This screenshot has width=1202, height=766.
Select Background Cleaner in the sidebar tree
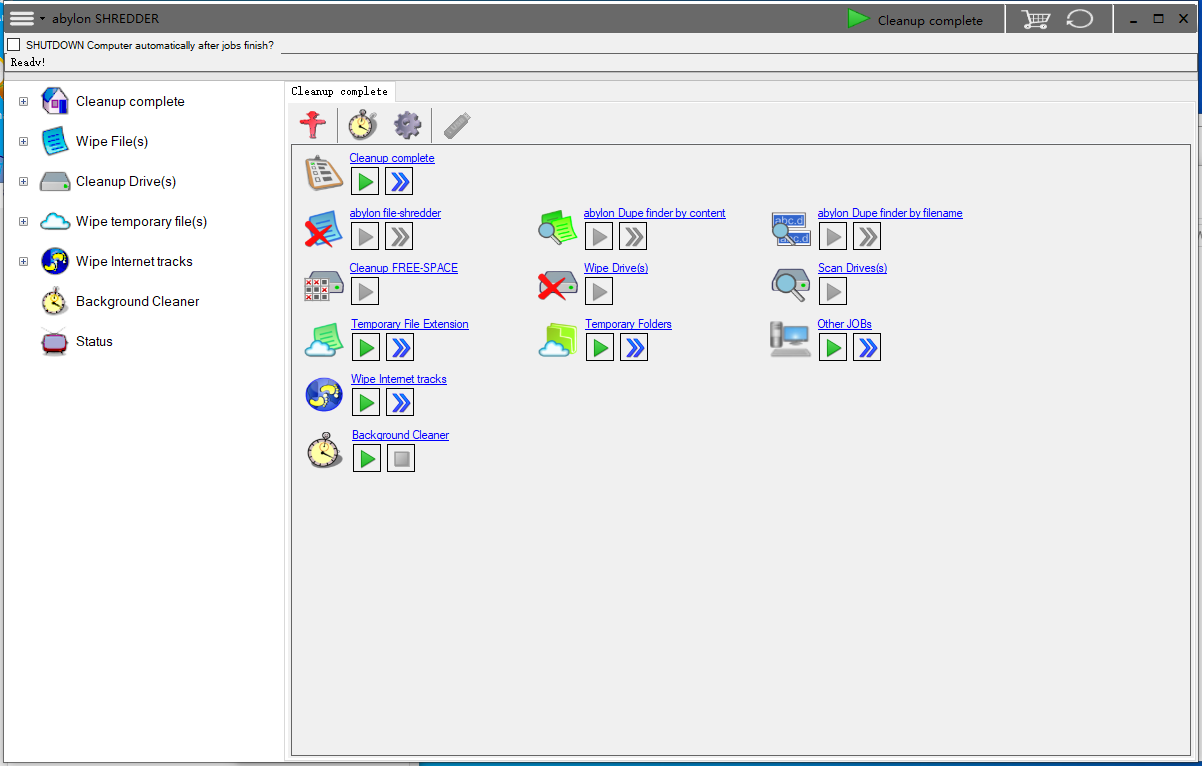(138, 301)
